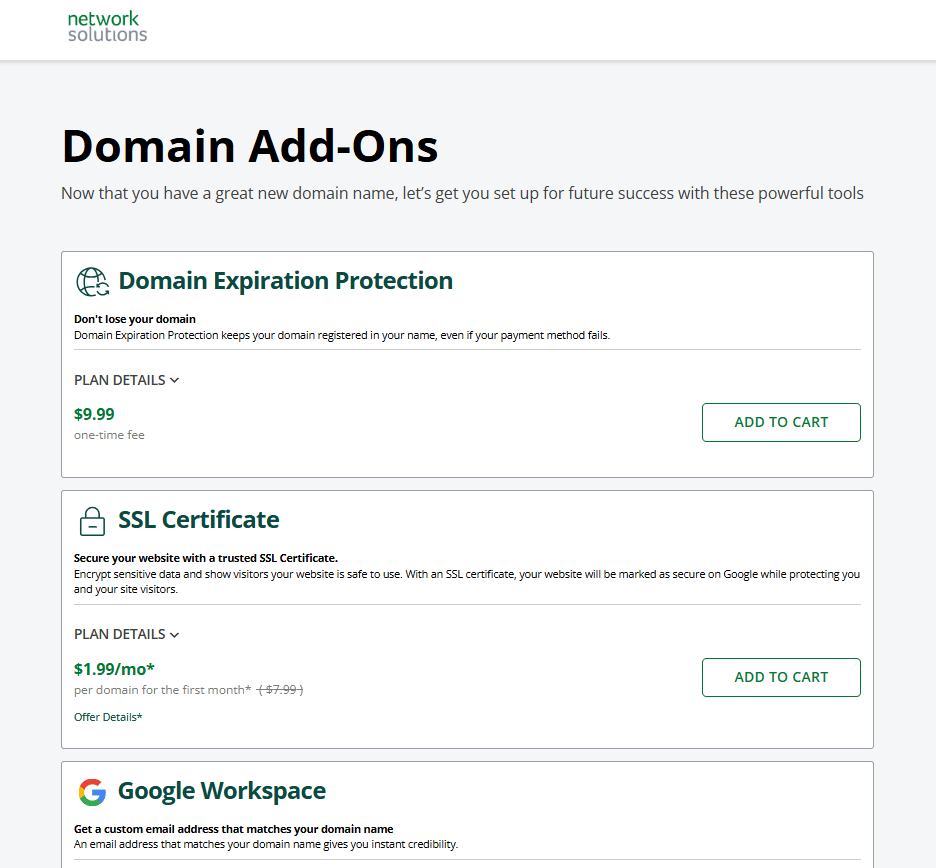Click the SSL Certificate heading
The image size is (936, 868).
[x=198, y=520]
